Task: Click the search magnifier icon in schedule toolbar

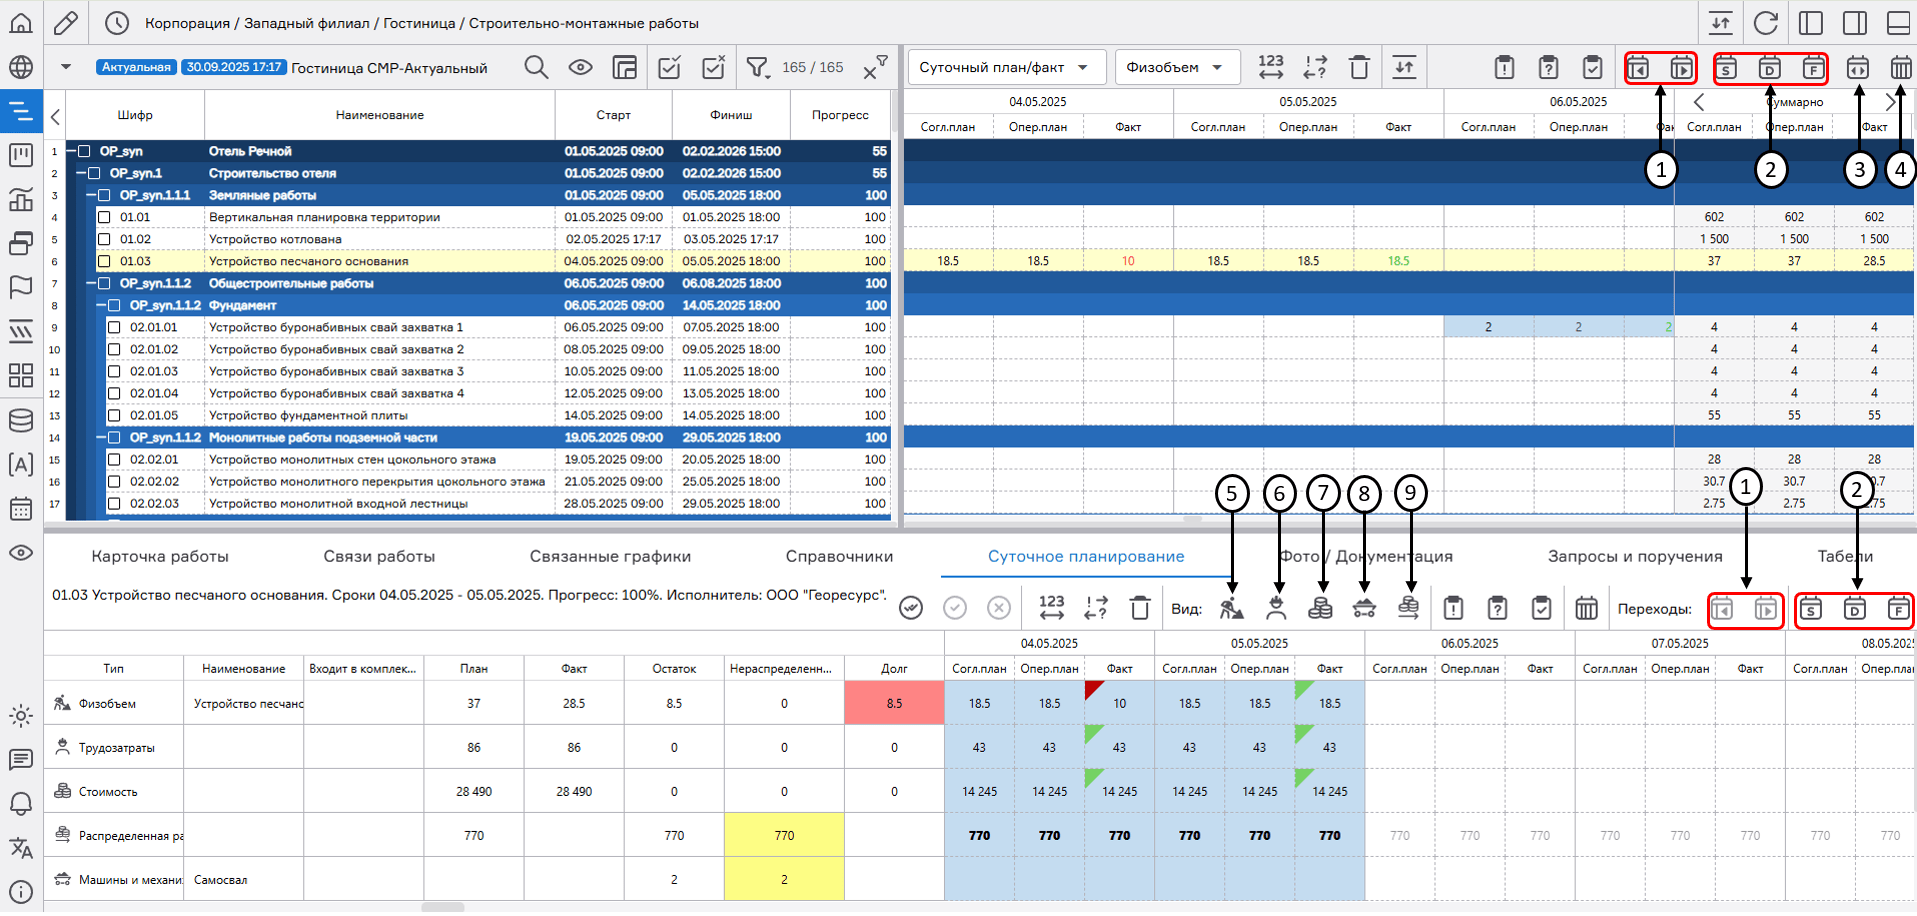Action: coord(536,67)
